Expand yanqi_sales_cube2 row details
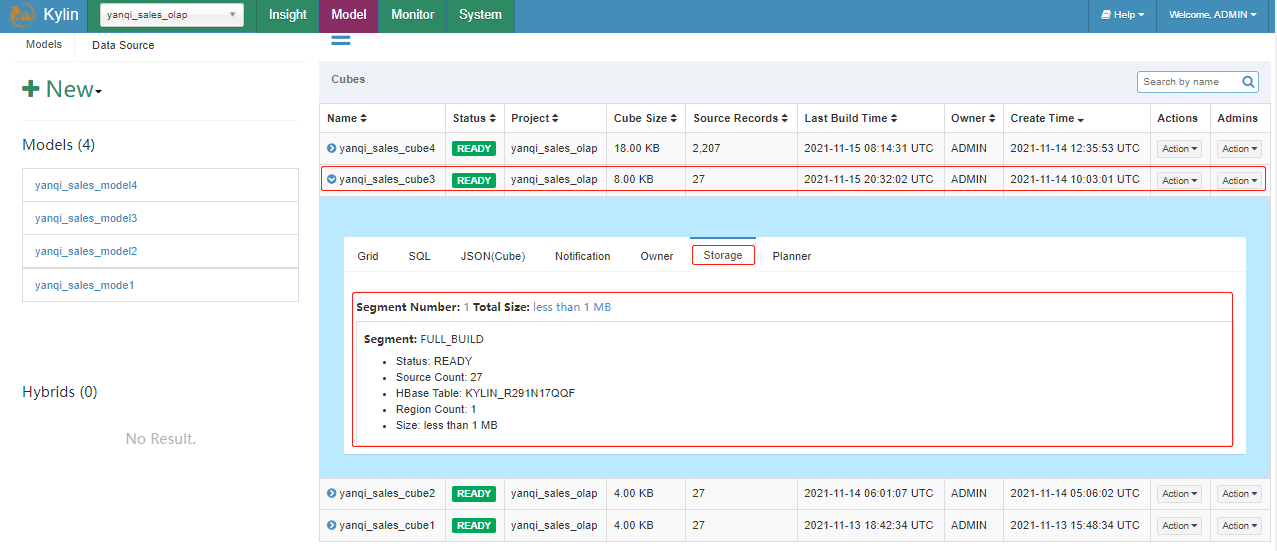The image size is (1277, 551). 332,493
